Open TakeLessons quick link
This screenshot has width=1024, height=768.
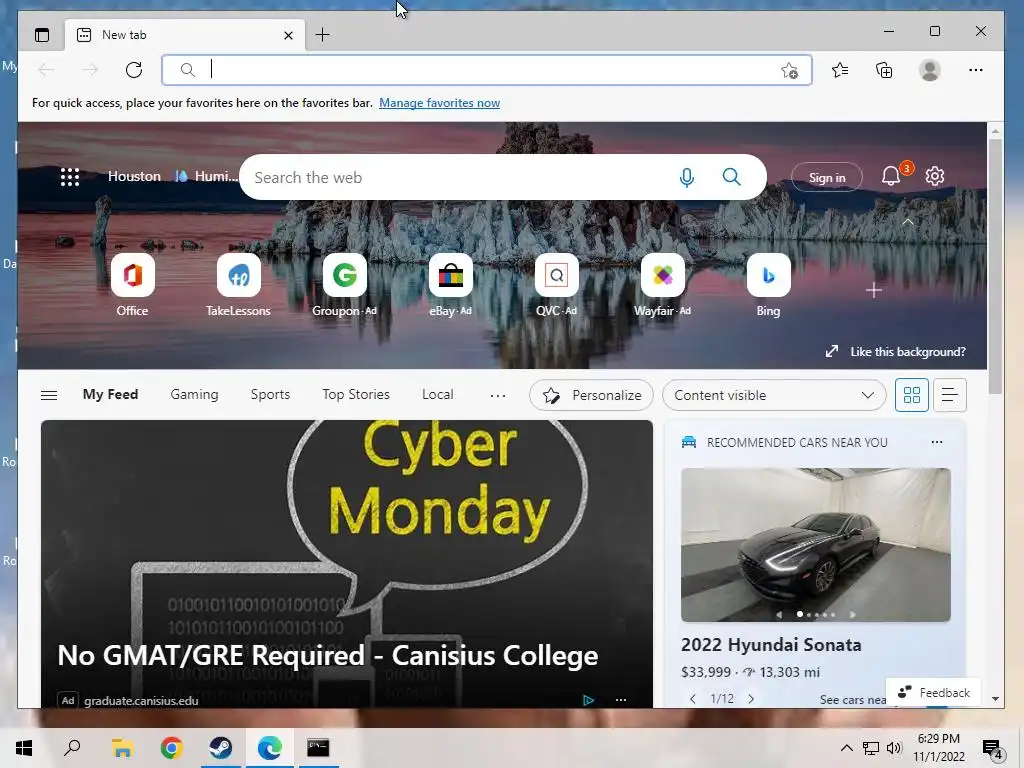238,284
